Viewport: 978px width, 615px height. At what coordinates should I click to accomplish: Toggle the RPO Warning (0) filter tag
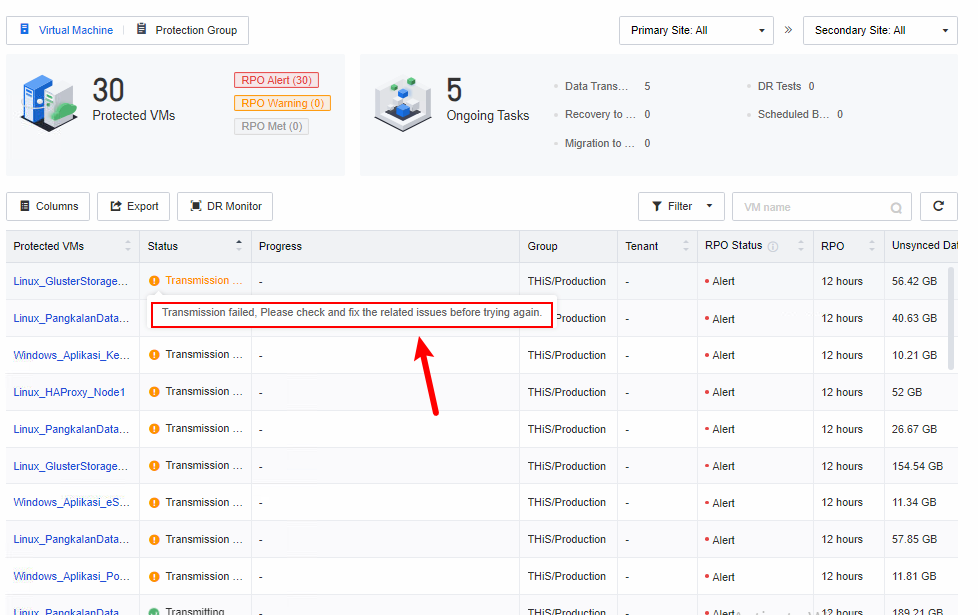[282, 103]
